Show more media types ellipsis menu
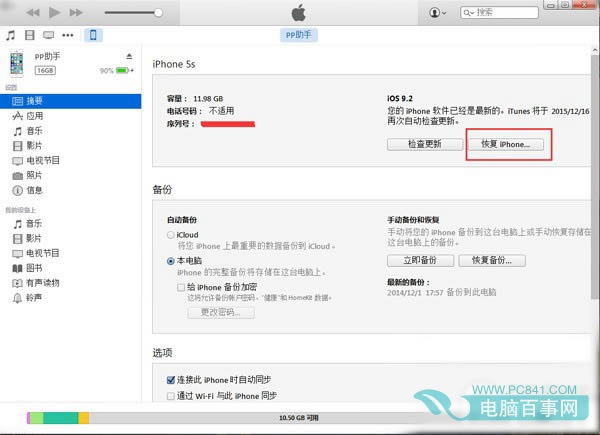Screen dimensions: 600x435 coord(68,35)
